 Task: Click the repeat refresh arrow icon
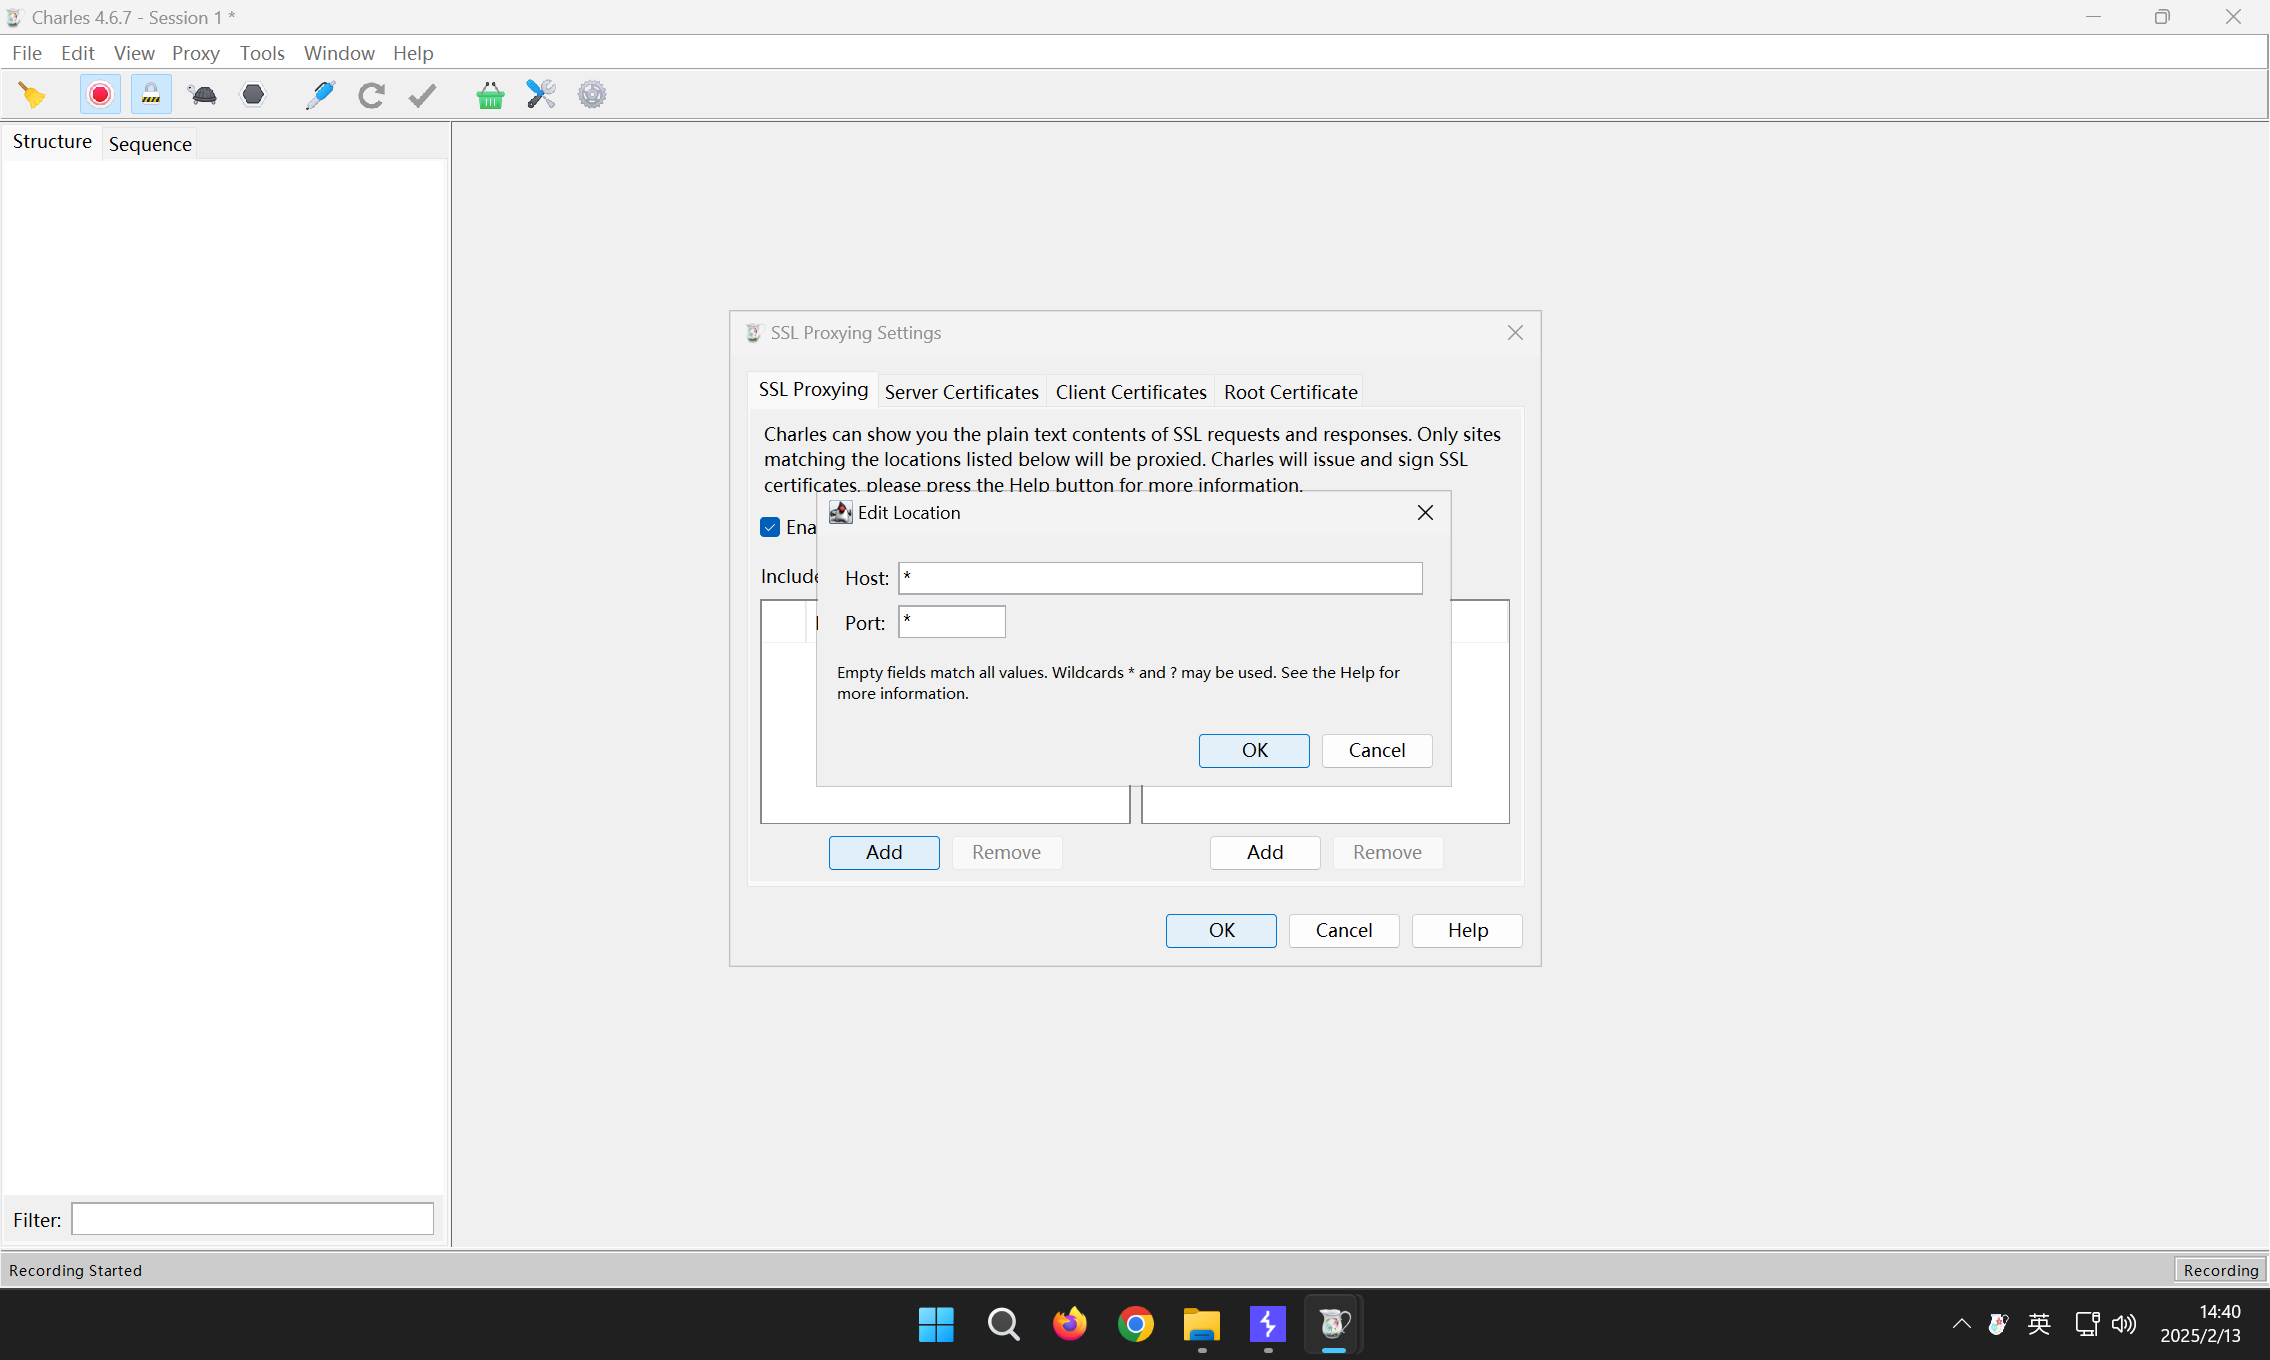(372, 95)
